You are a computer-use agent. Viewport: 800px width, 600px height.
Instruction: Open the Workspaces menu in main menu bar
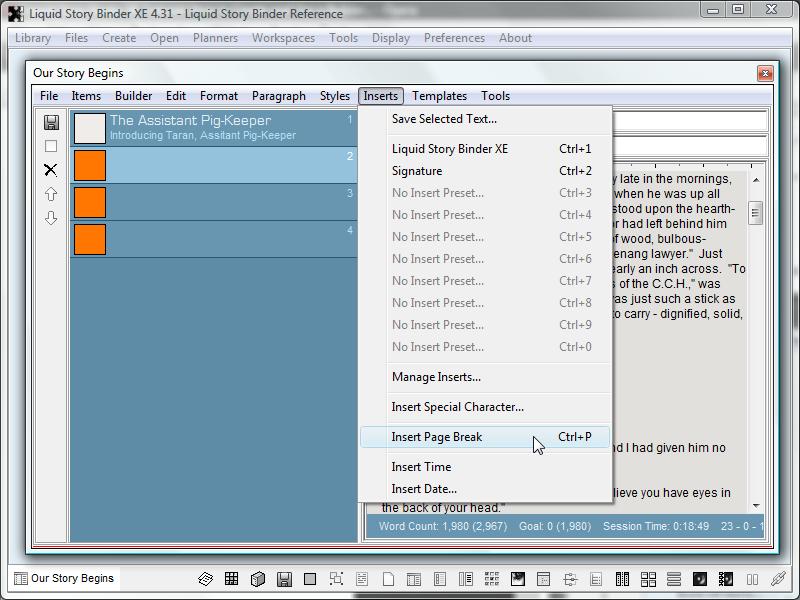click(283, 38)
